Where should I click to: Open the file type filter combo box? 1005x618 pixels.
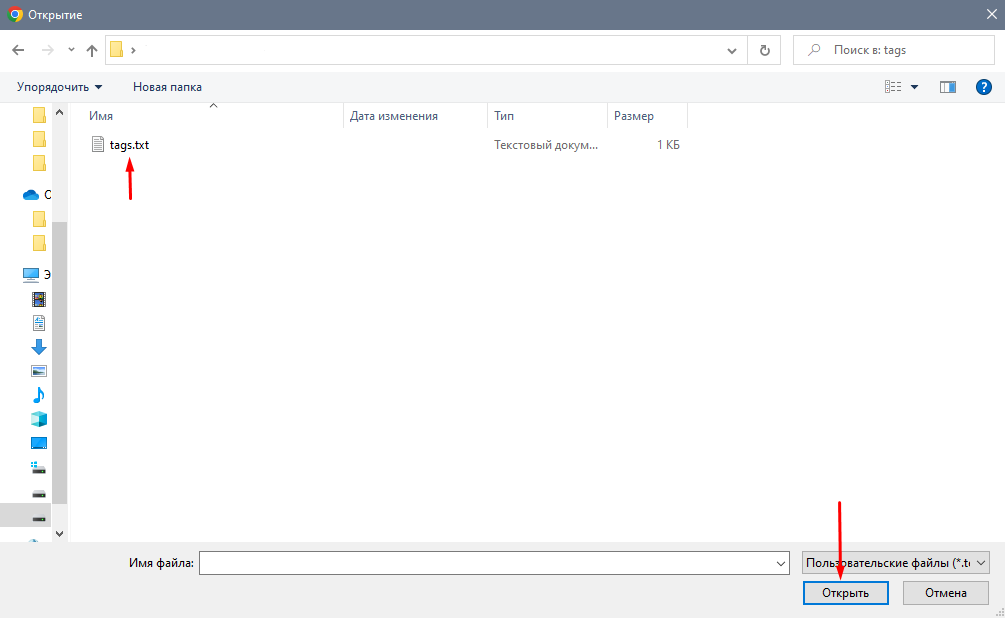pos(895,563)
